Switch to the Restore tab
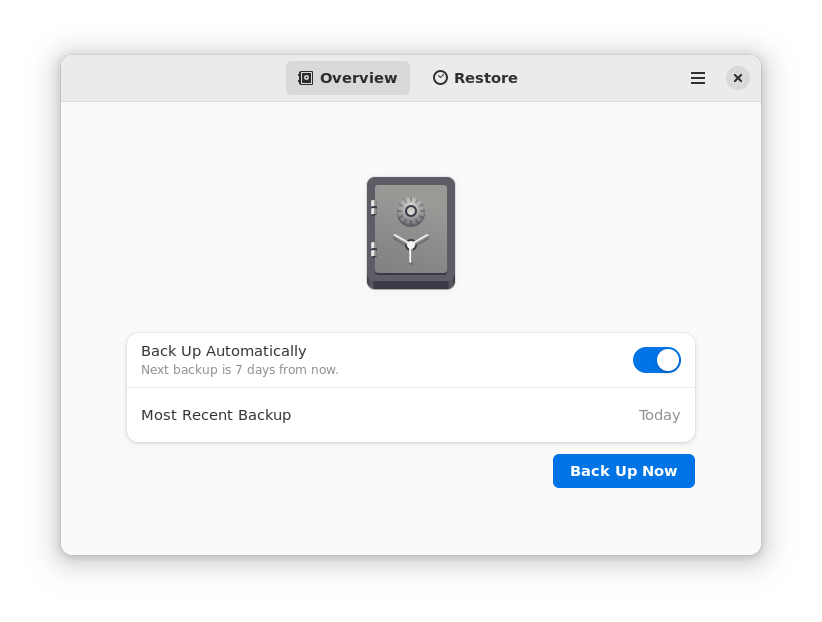The width and height of the screenshot is (822, 622). (x=475, y=78)
